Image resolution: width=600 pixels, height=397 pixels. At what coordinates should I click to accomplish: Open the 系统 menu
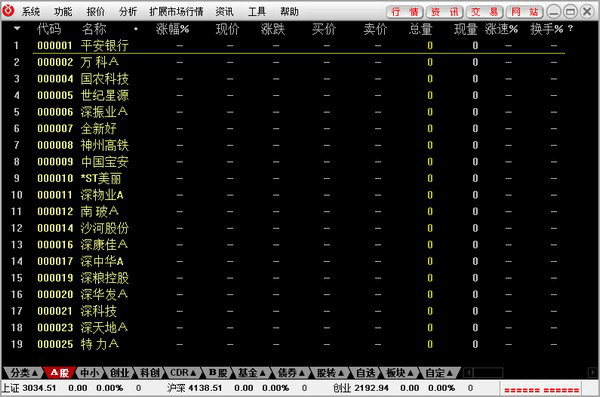(31, 12)
